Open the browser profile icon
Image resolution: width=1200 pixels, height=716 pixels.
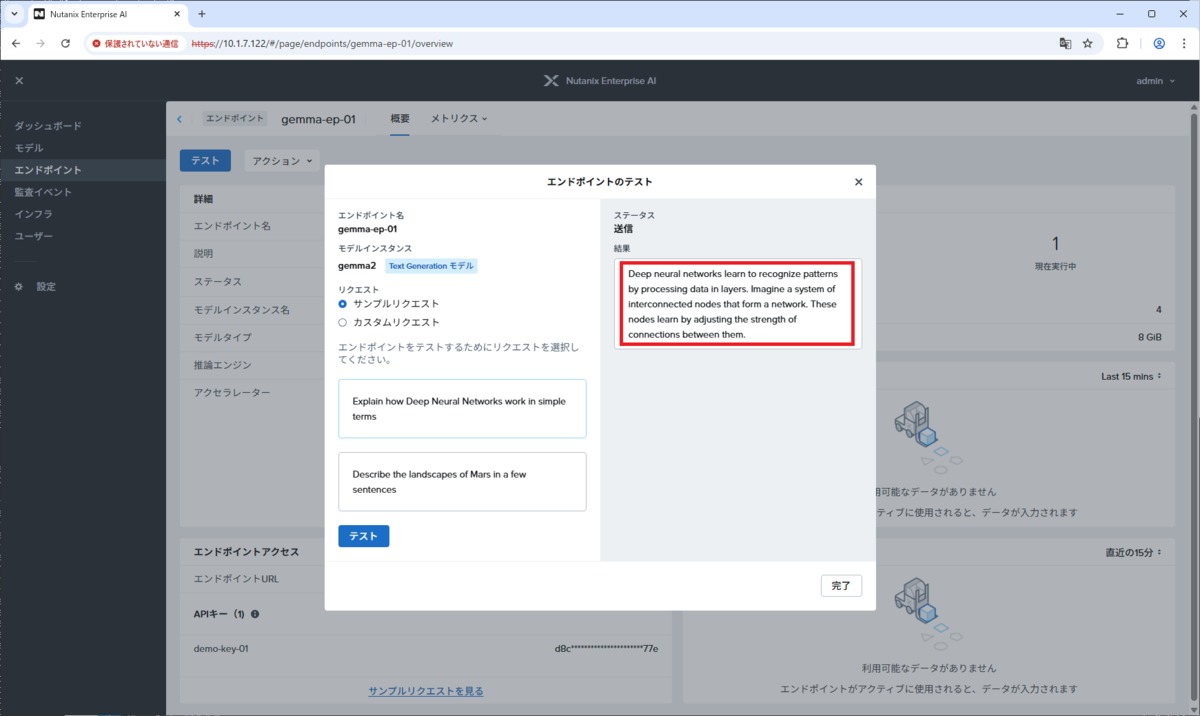click(x=1159, y=44)
